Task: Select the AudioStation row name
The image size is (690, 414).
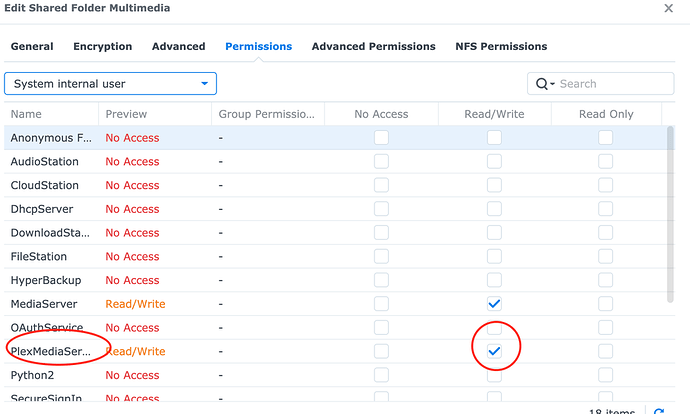Action: pos(44,162)
